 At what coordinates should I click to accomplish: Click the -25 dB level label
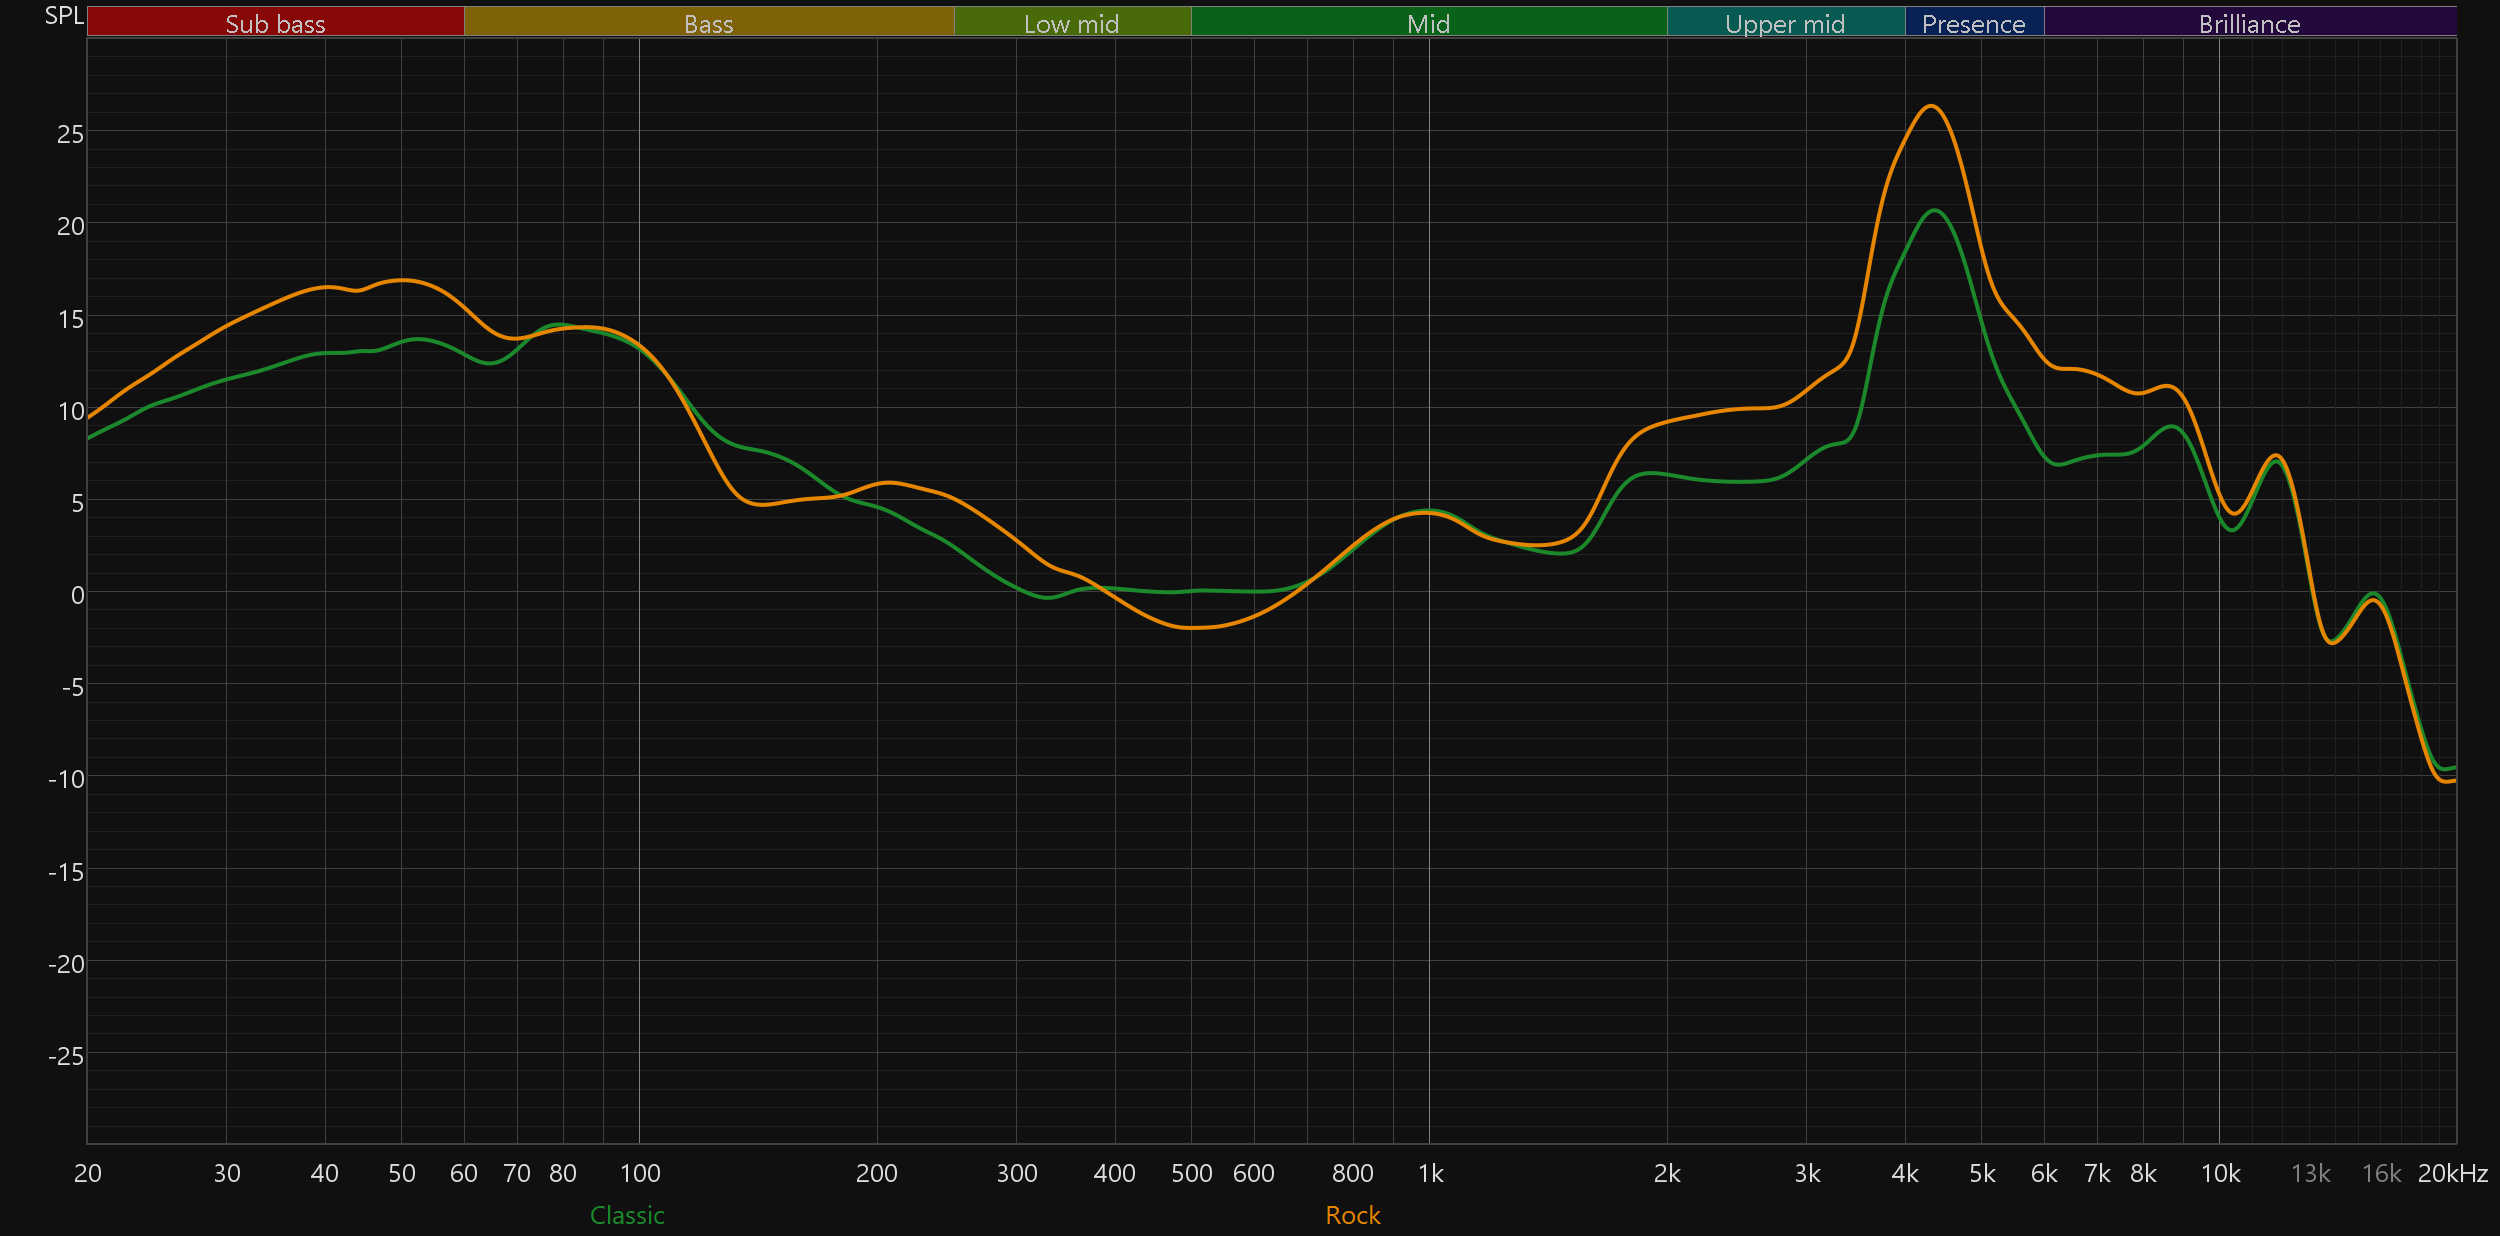(66, 1056)
